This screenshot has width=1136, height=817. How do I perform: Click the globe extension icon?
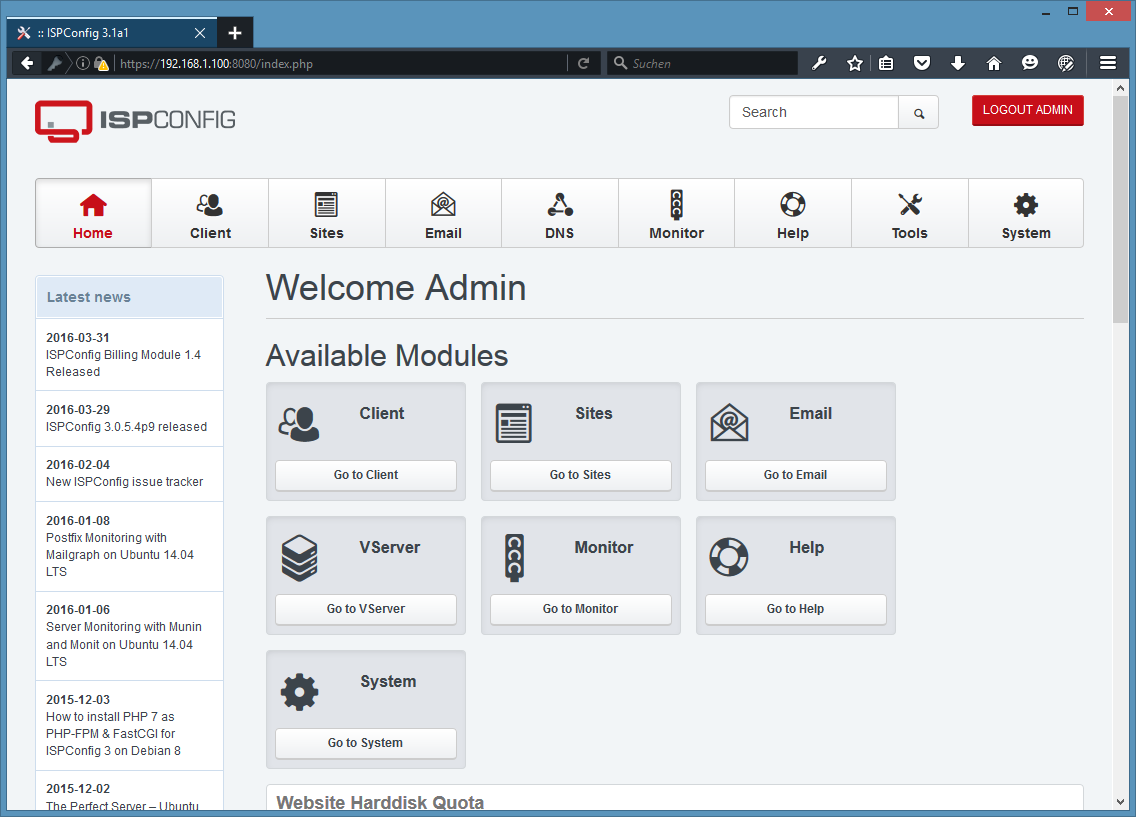tap(1066, 64)
